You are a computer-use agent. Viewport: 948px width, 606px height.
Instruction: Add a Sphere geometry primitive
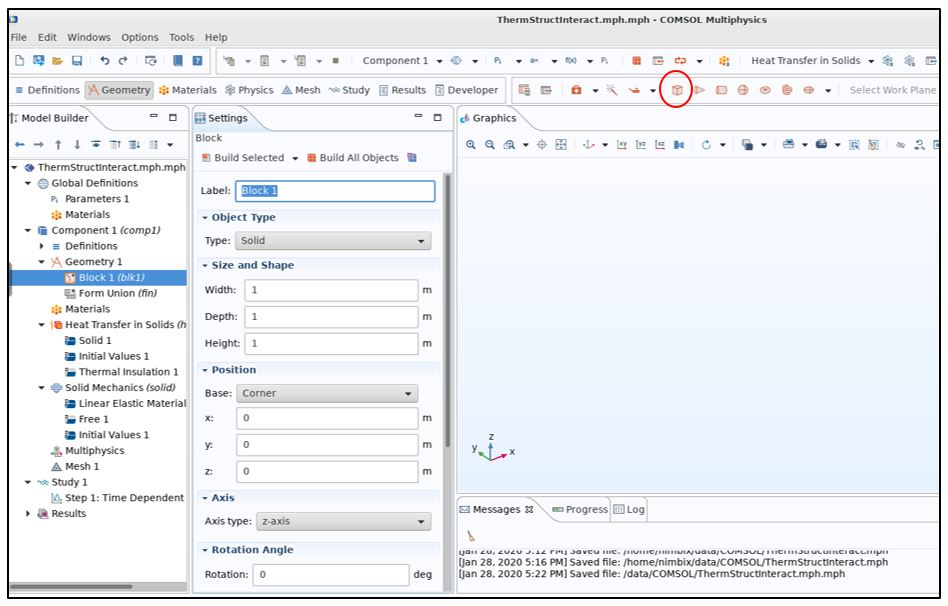click(x=743, y=90)
